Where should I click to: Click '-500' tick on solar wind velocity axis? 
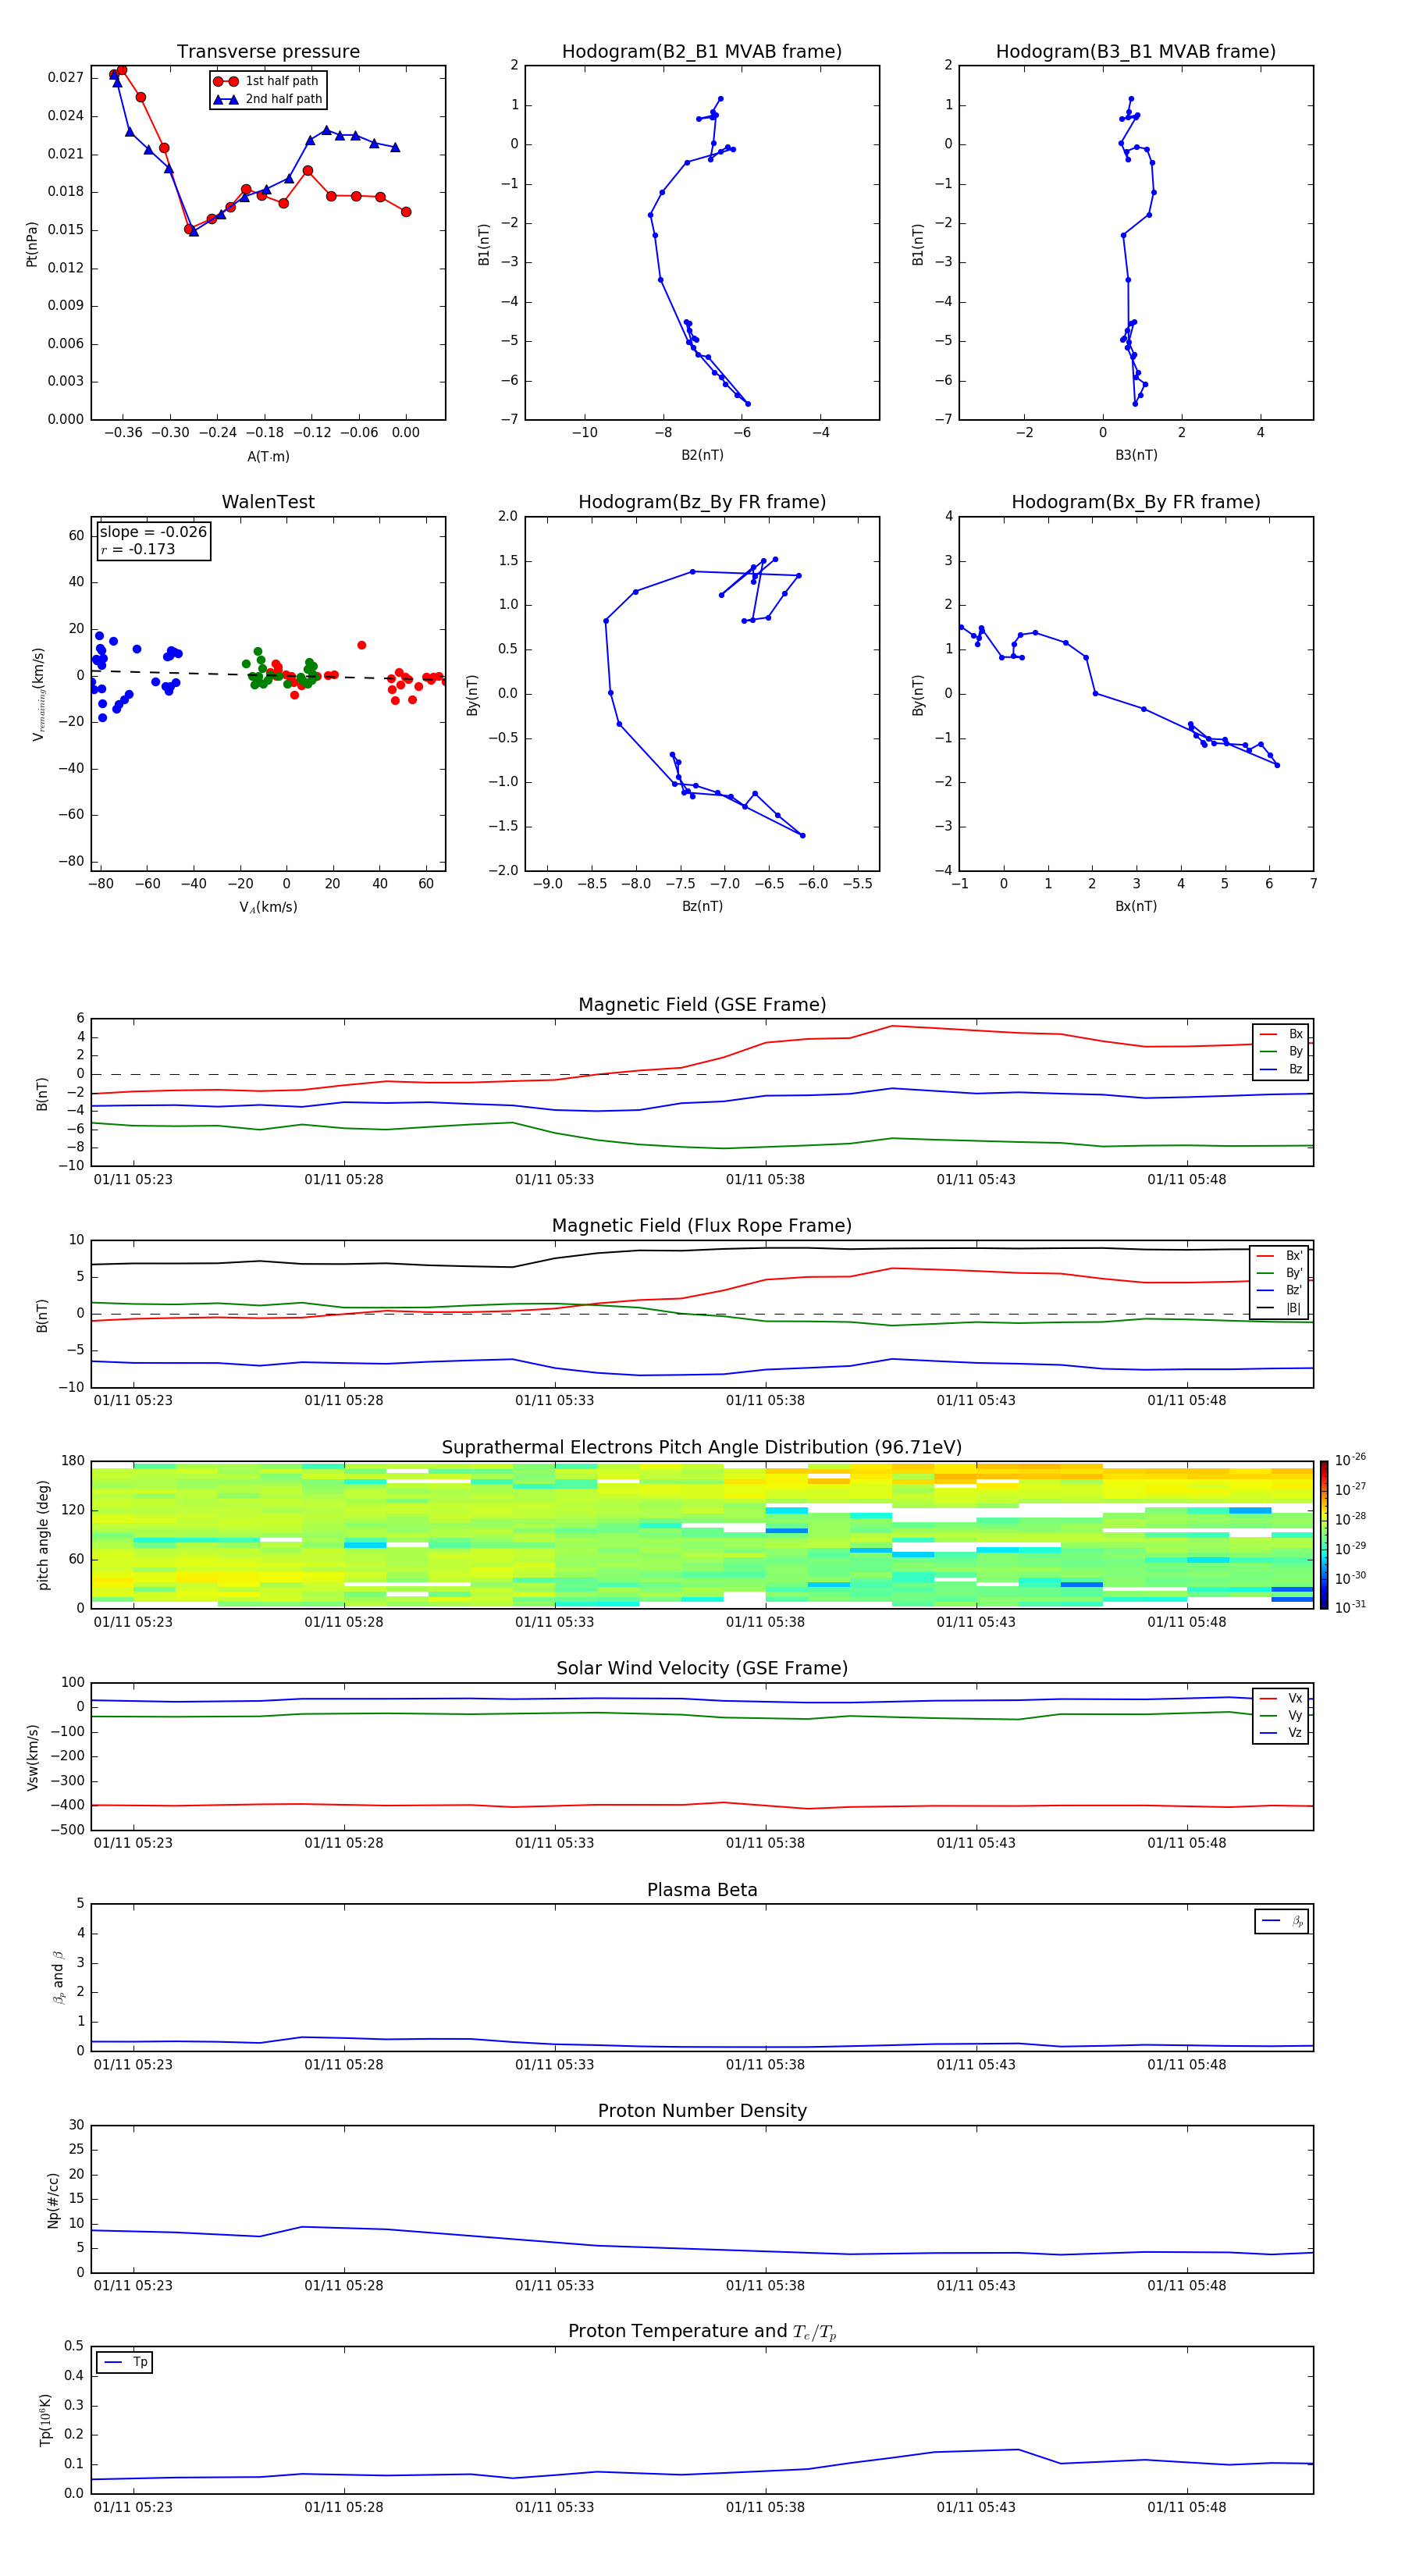click(x=66, y=1830)
